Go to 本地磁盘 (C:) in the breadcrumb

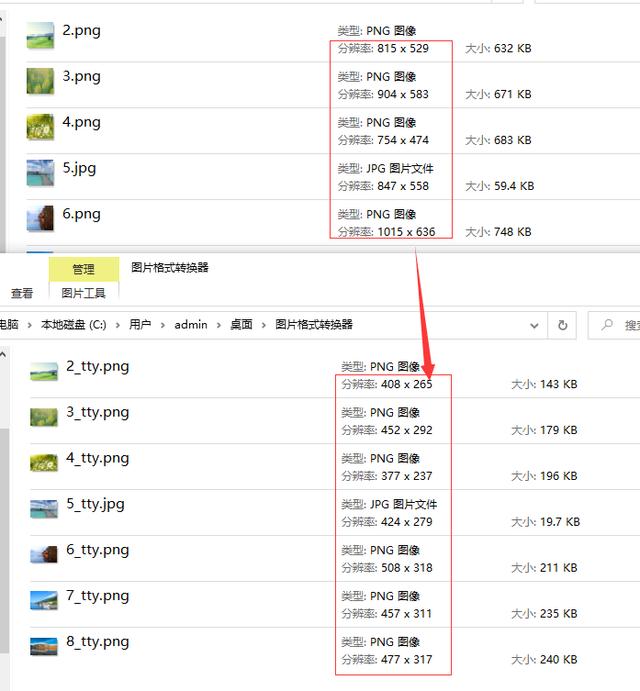(x=73, y=325)
